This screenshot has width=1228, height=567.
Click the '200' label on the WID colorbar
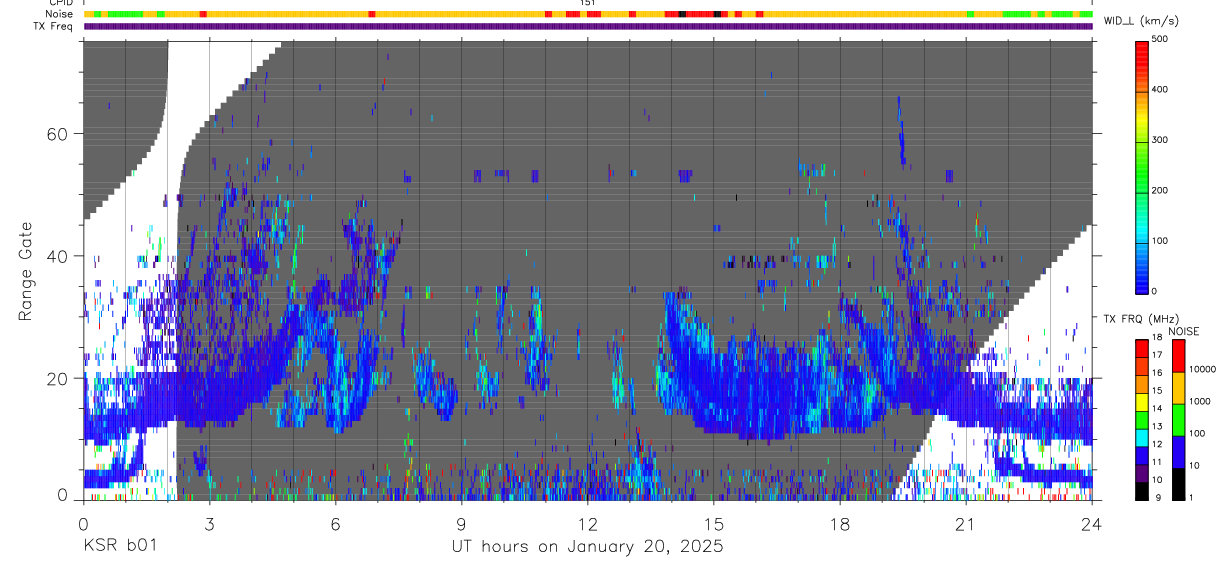click(x=1160, y=190)
